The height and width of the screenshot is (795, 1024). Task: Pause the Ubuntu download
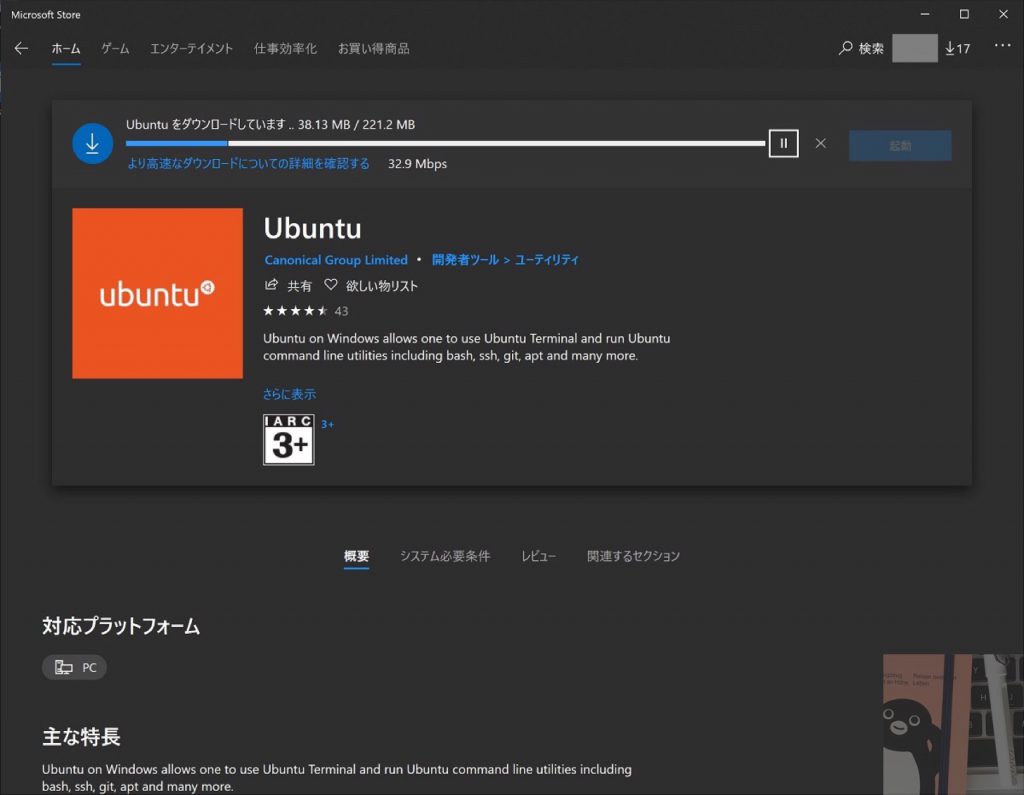[x=784, y=143]
